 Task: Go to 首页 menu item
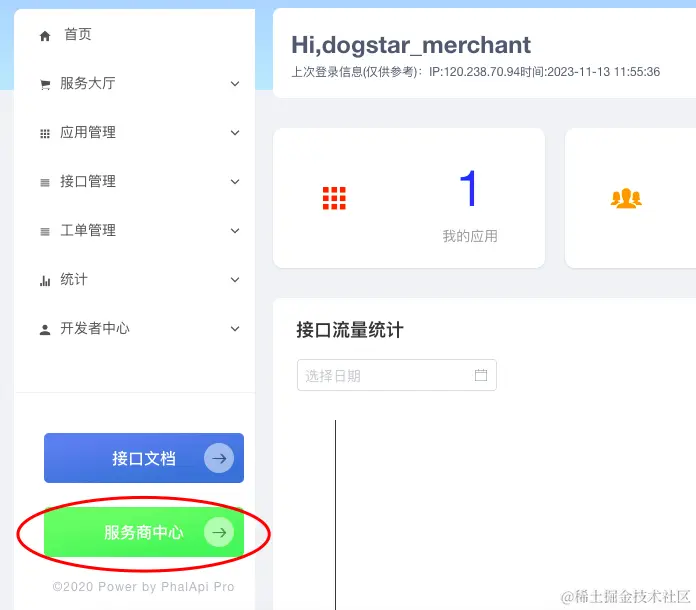(x=135, y=35)
